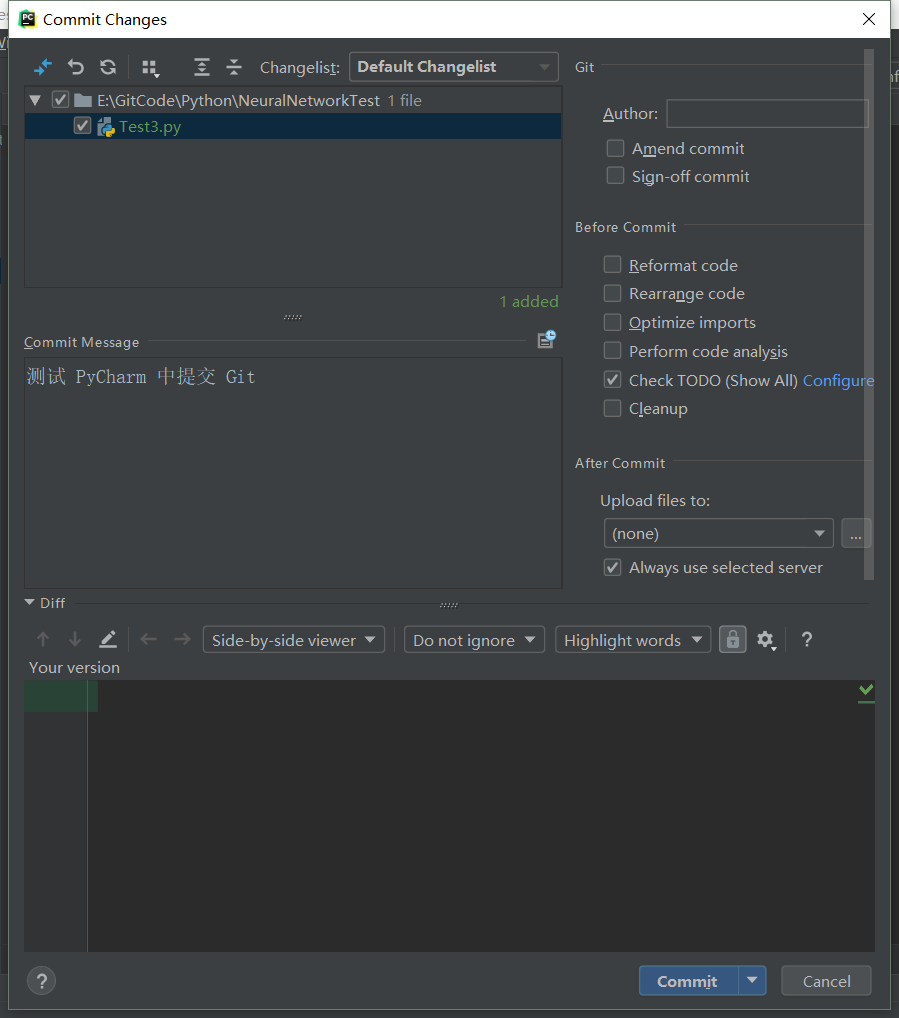Image resolution: width=899 pixels, height=1018 pixels.
Task: Expand all files using expand-all icon
Action: 201,67
